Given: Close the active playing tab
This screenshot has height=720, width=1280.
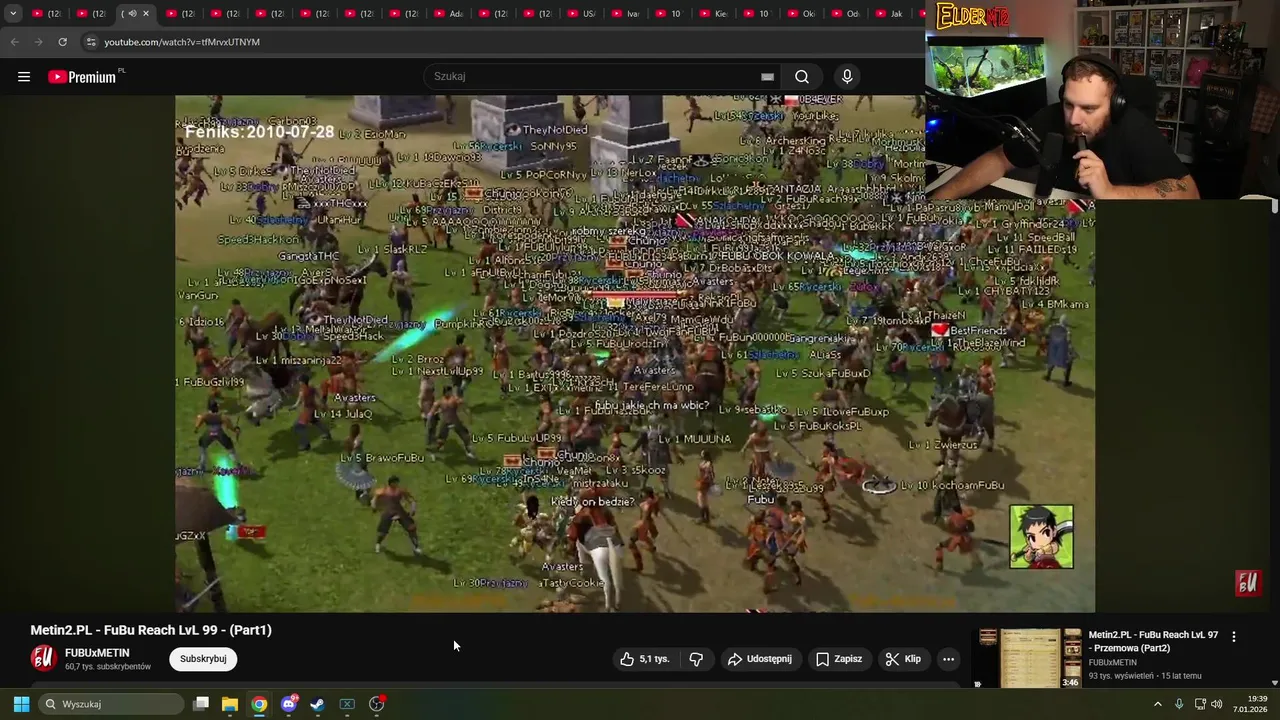Looking at the screenshot, I should coord(146,14).
